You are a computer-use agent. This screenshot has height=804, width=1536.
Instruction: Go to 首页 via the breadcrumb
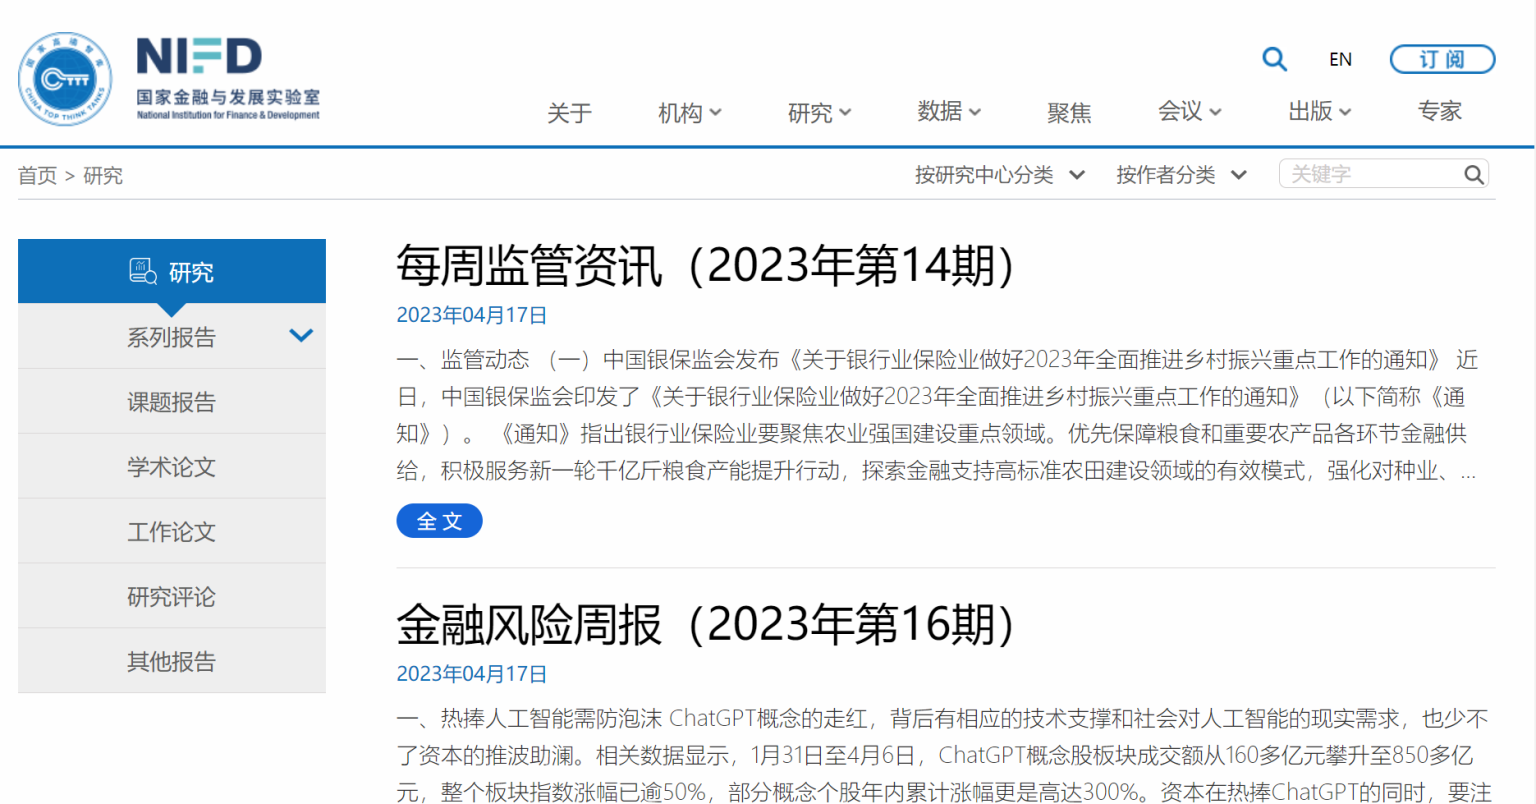point(37,175)
